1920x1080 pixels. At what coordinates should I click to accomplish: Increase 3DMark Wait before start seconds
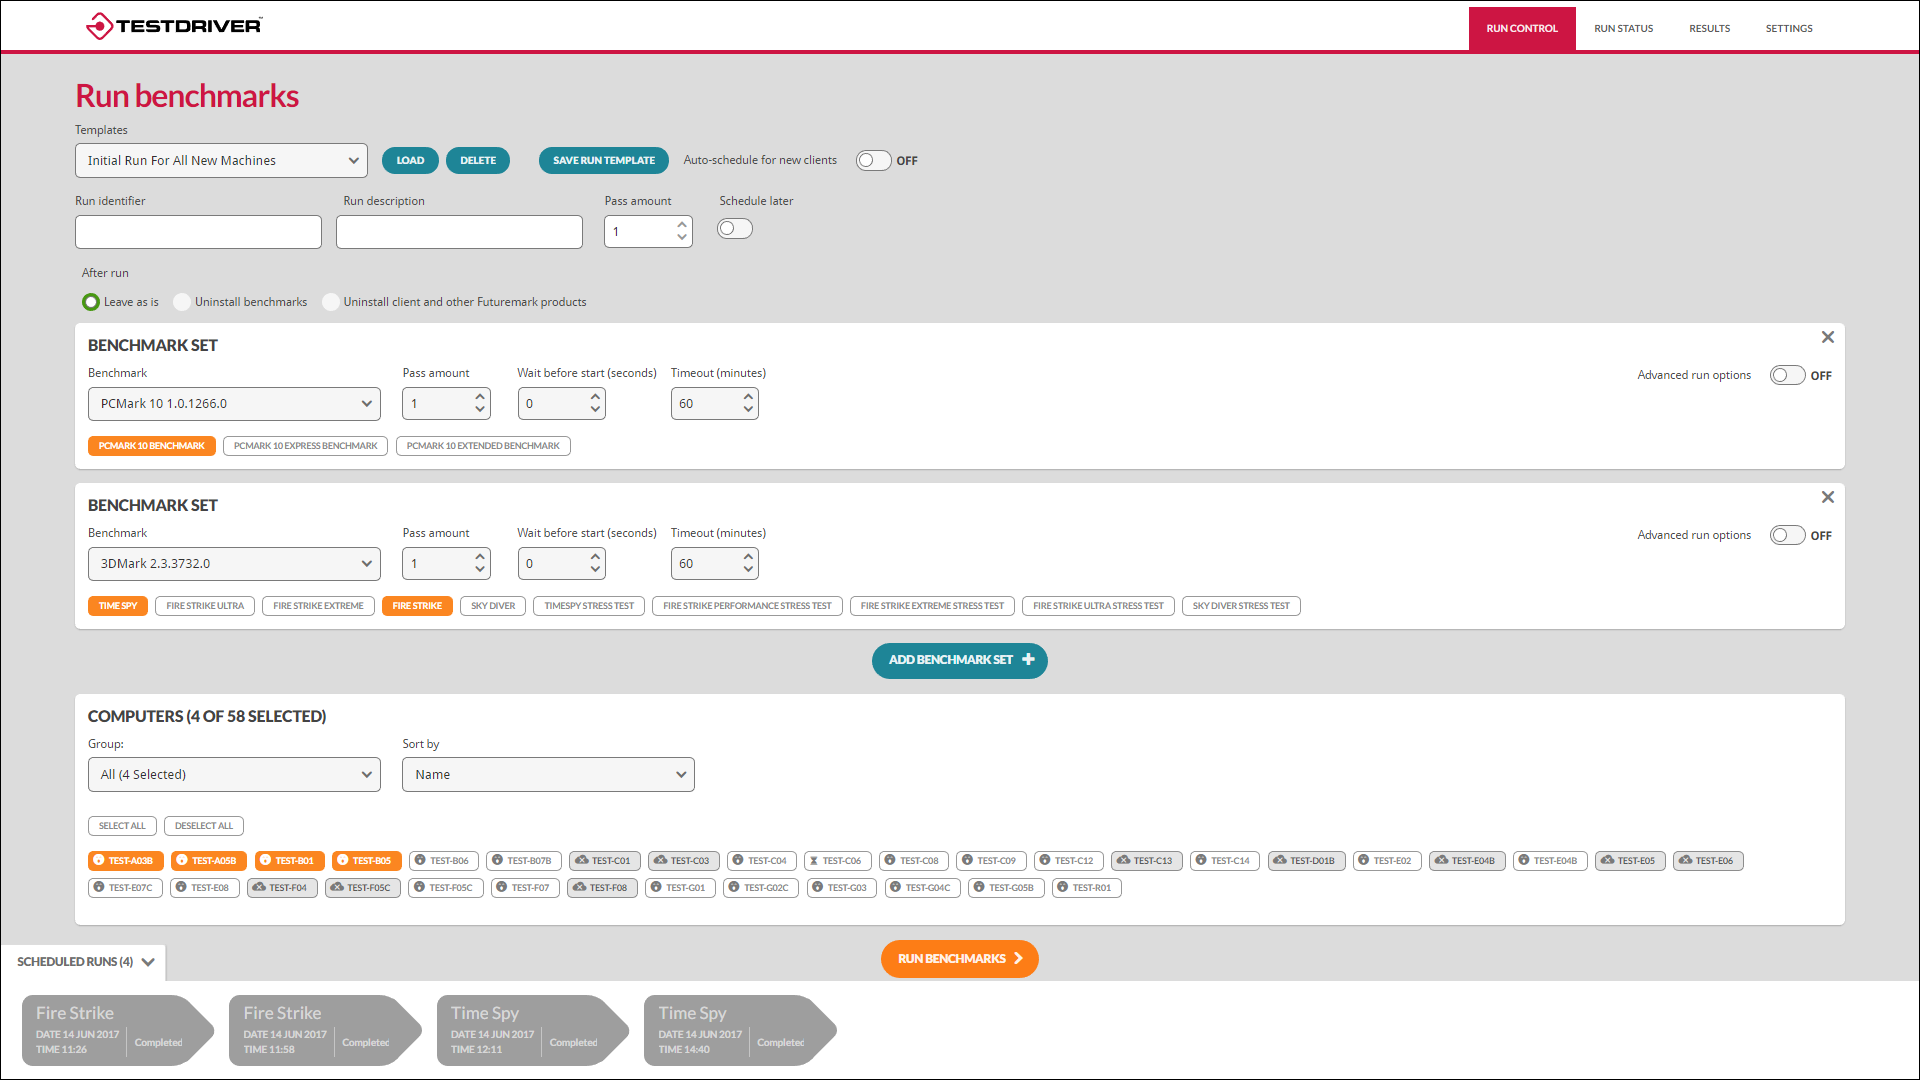[x=595, y=557]
